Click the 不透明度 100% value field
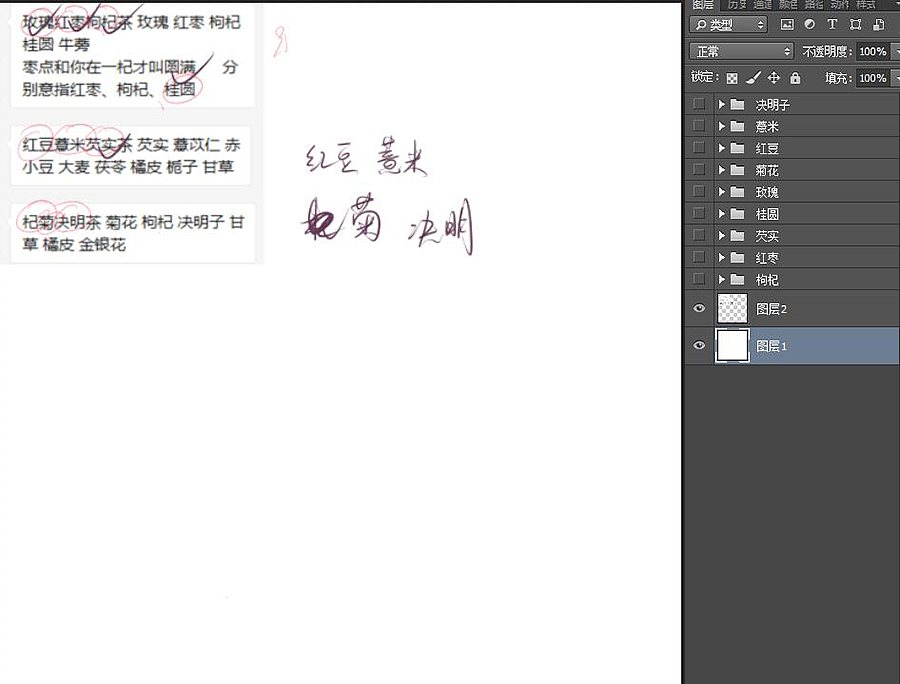This screenshot has height=684, width=900. (873, 51)
